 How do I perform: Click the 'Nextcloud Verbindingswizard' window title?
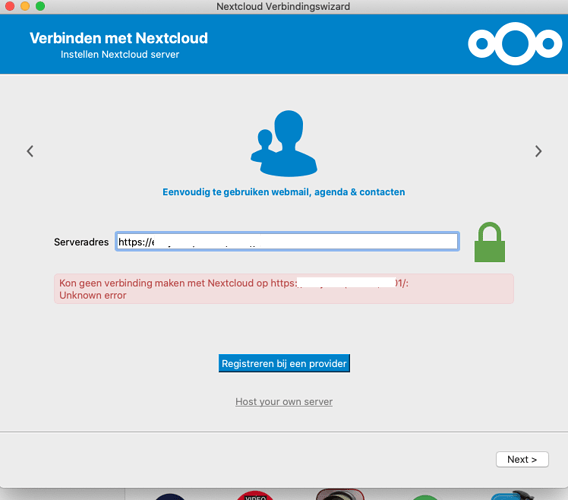[x=283, y=7]
